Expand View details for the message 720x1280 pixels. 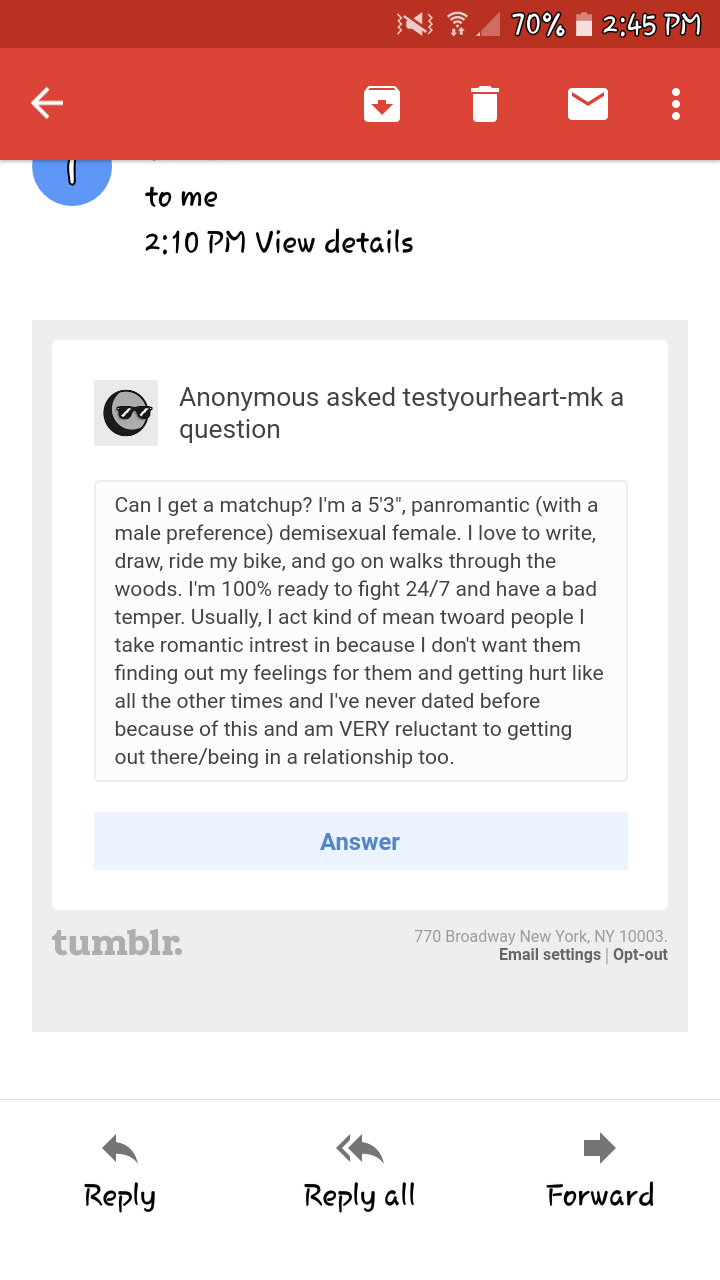[334, 242]
